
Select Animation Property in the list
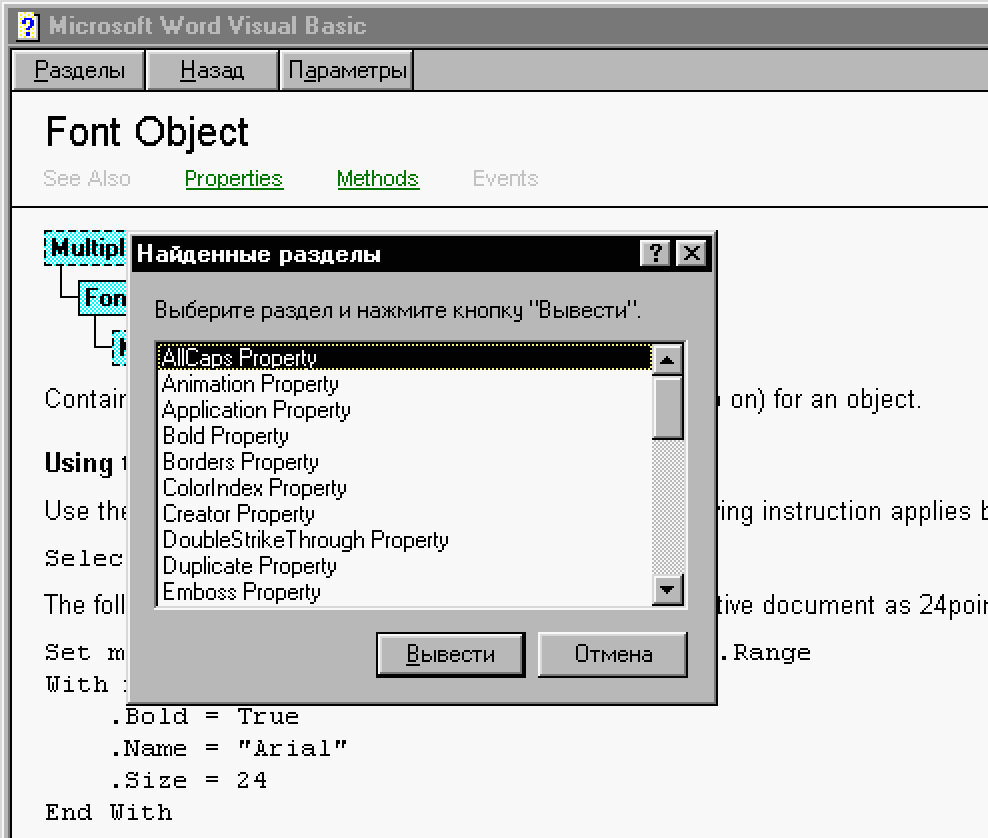(x=405, y=384)
